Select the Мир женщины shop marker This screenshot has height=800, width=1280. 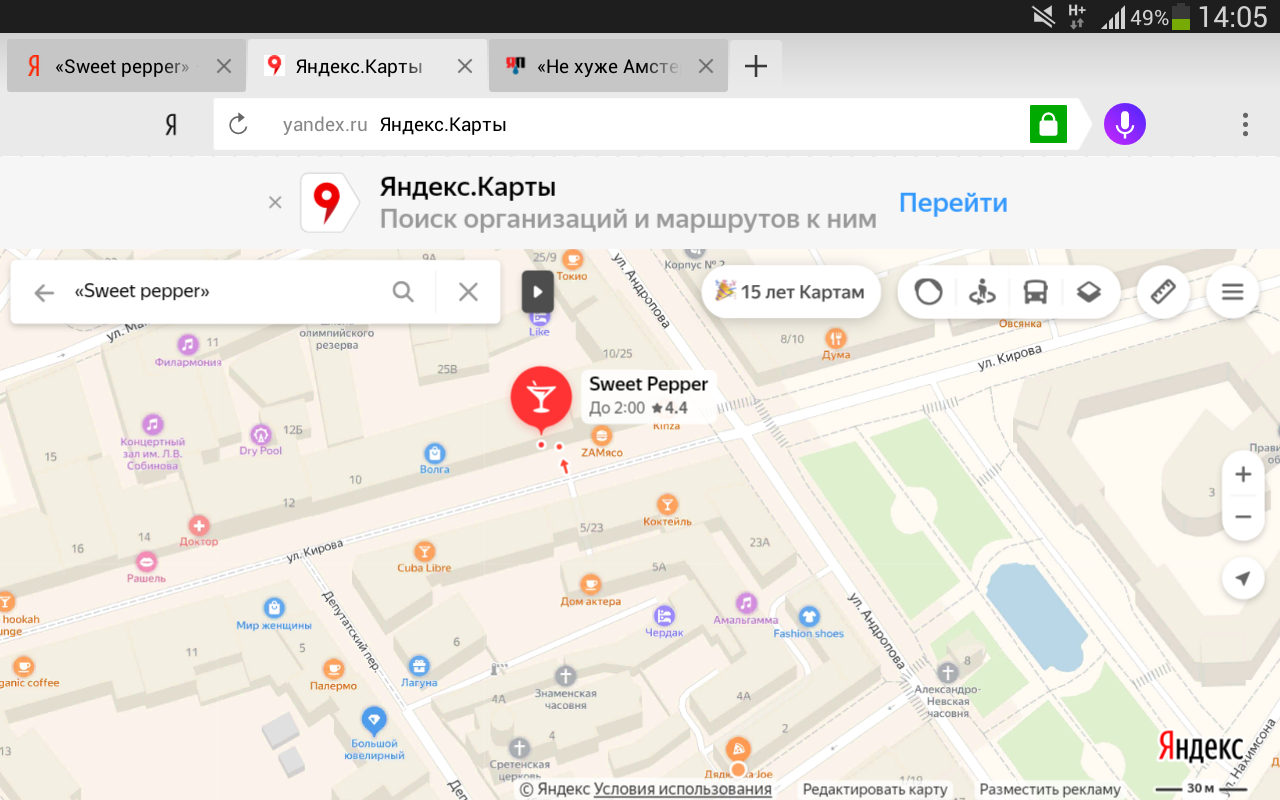click(274, 607)
